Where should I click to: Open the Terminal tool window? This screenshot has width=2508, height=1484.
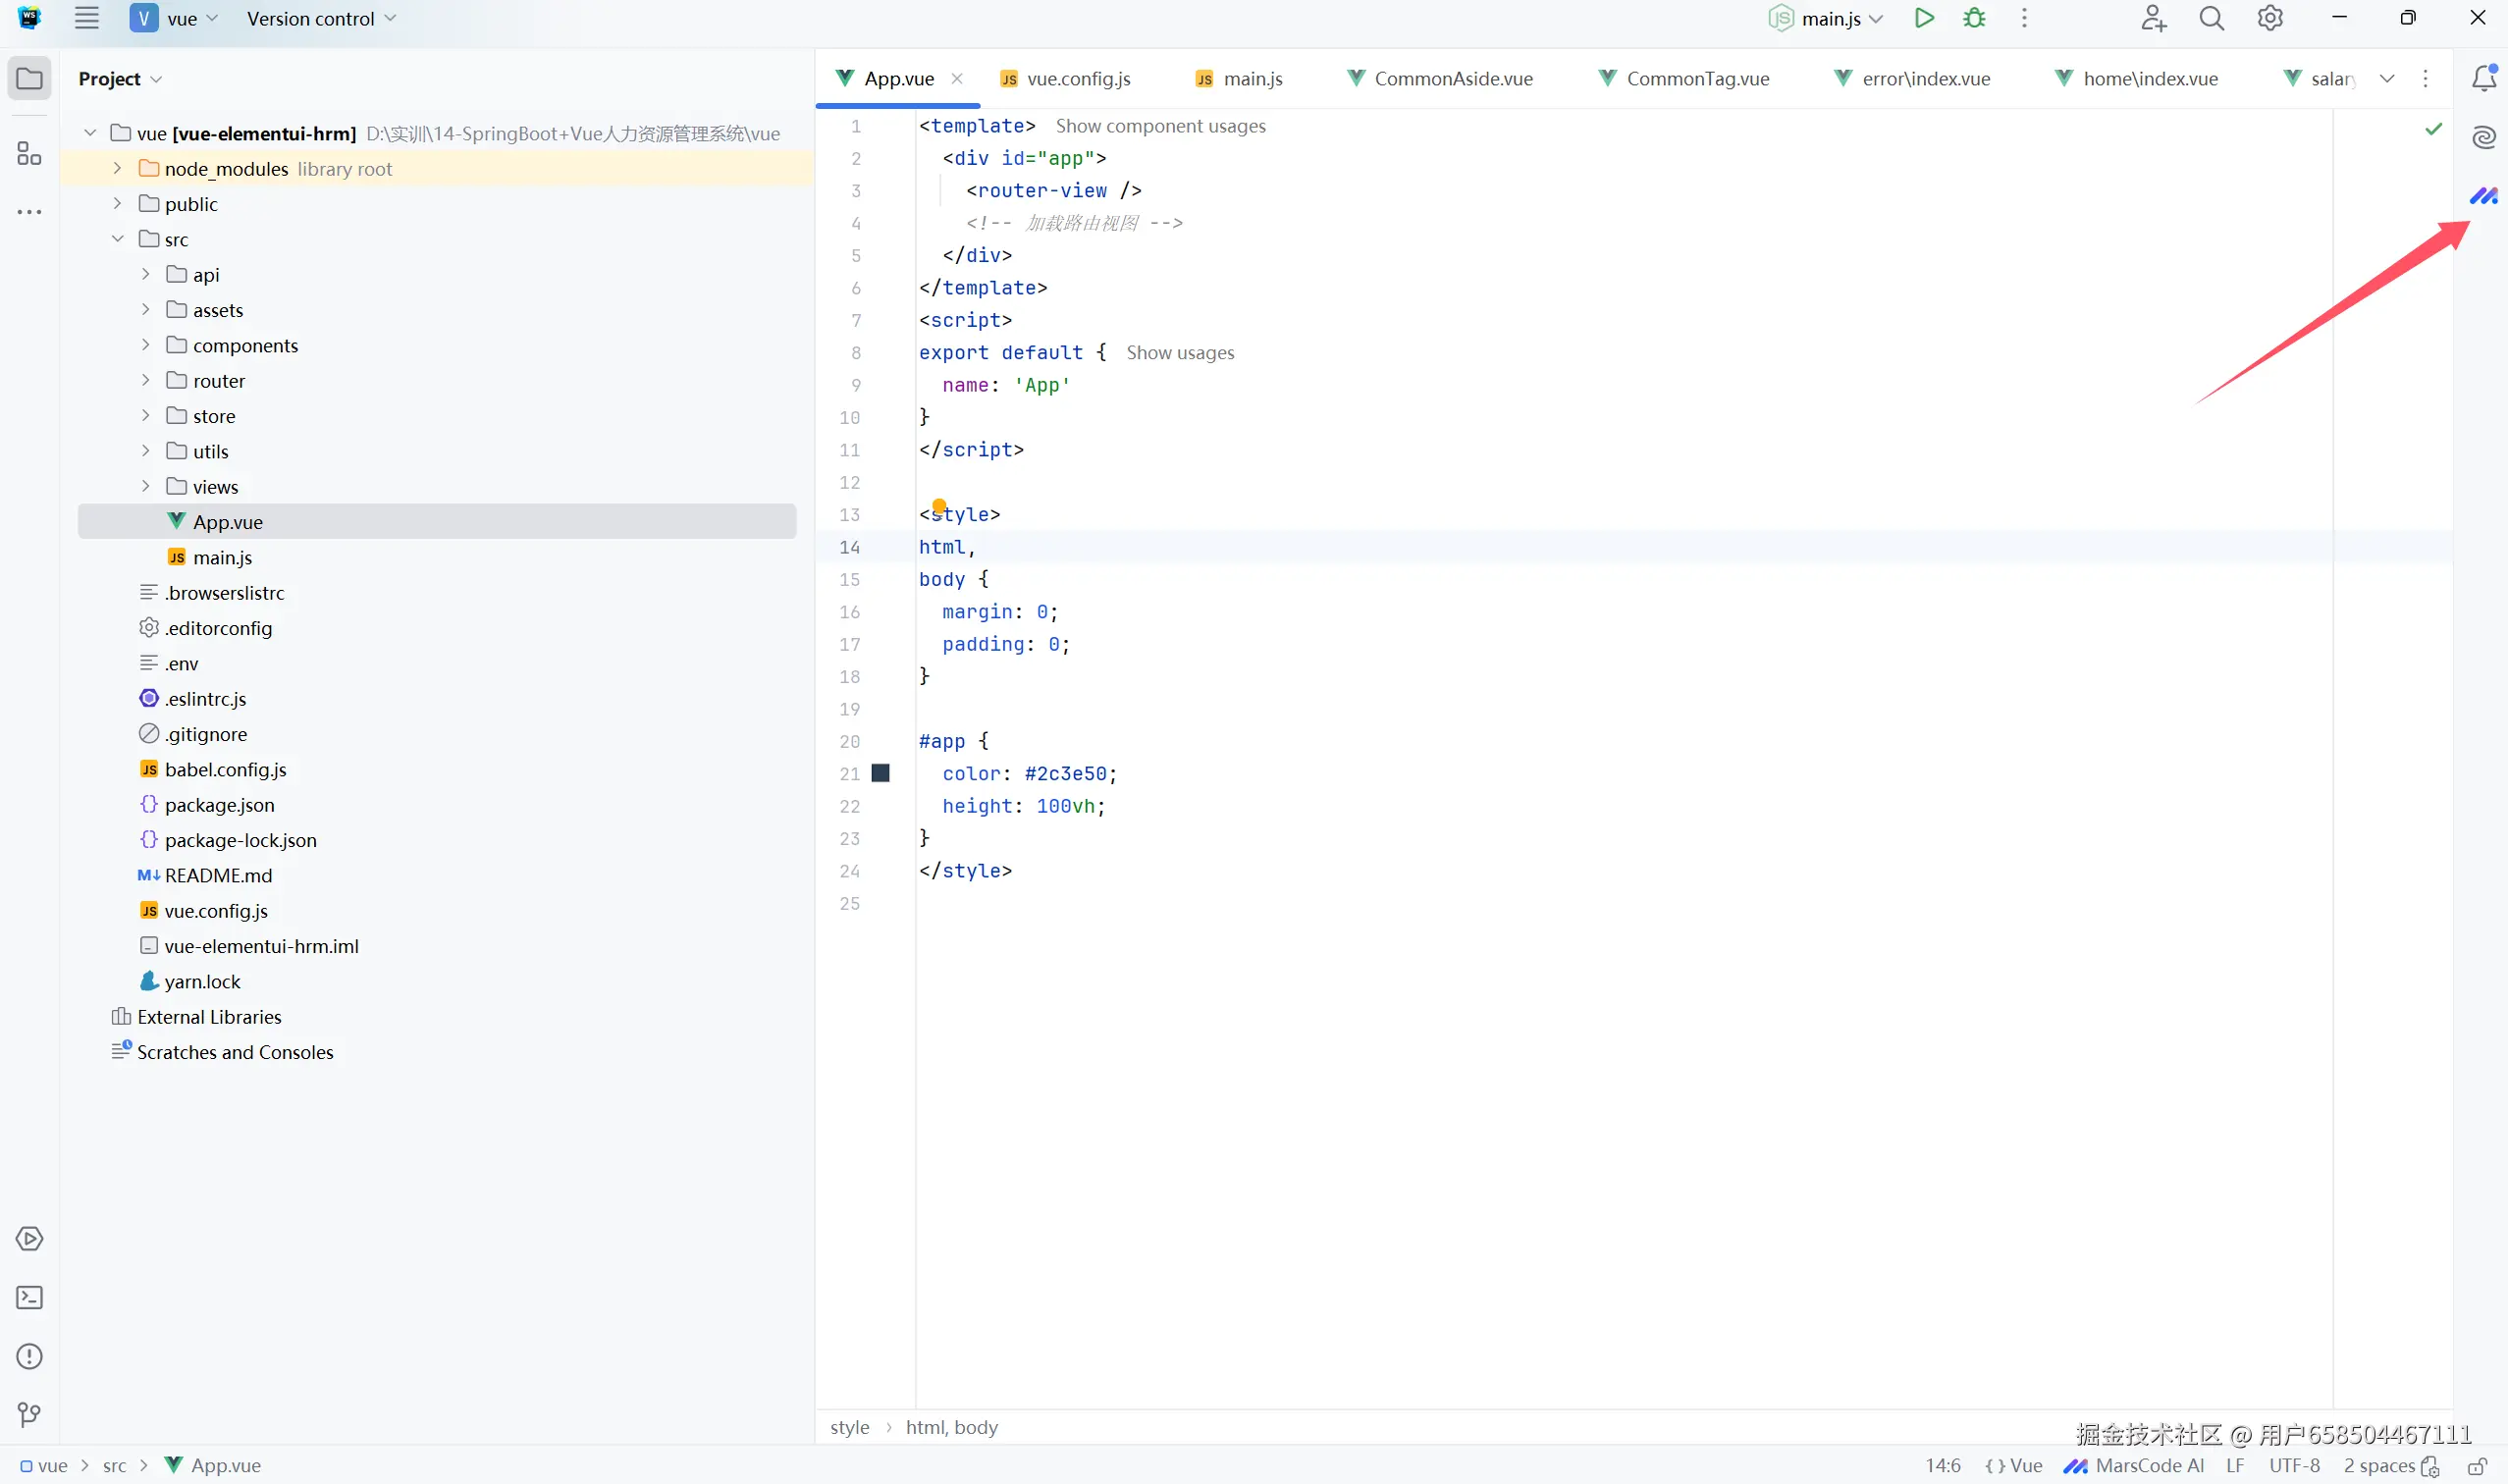(29, 1298)
